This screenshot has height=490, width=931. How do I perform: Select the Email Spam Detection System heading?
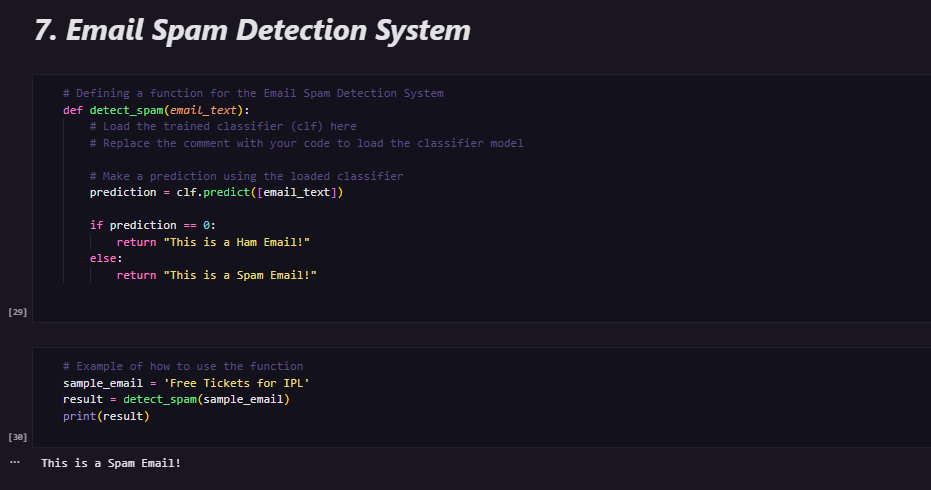[x=252, y=30]
